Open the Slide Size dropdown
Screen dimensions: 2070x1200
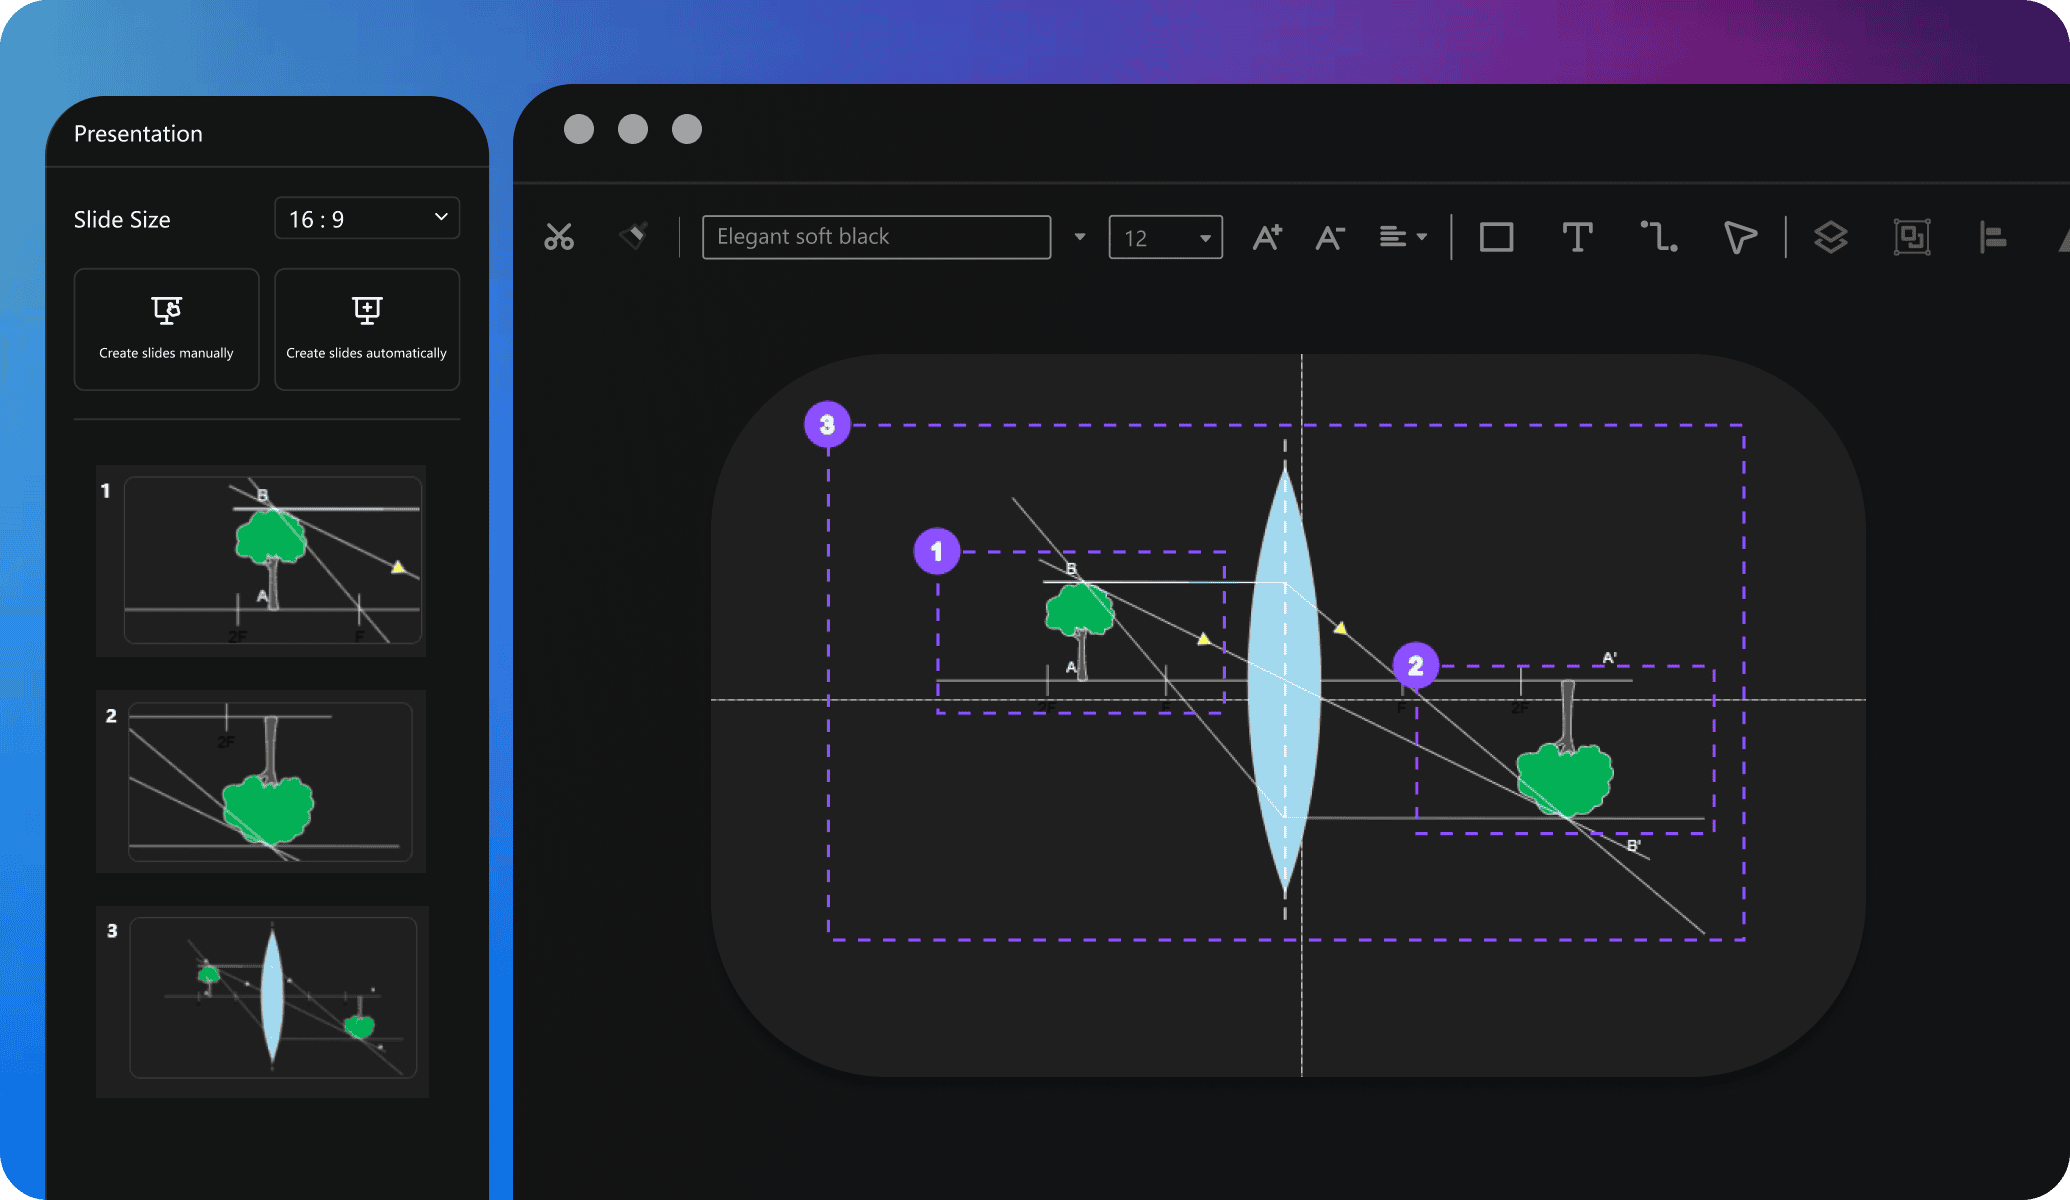[x=363, y=220]
